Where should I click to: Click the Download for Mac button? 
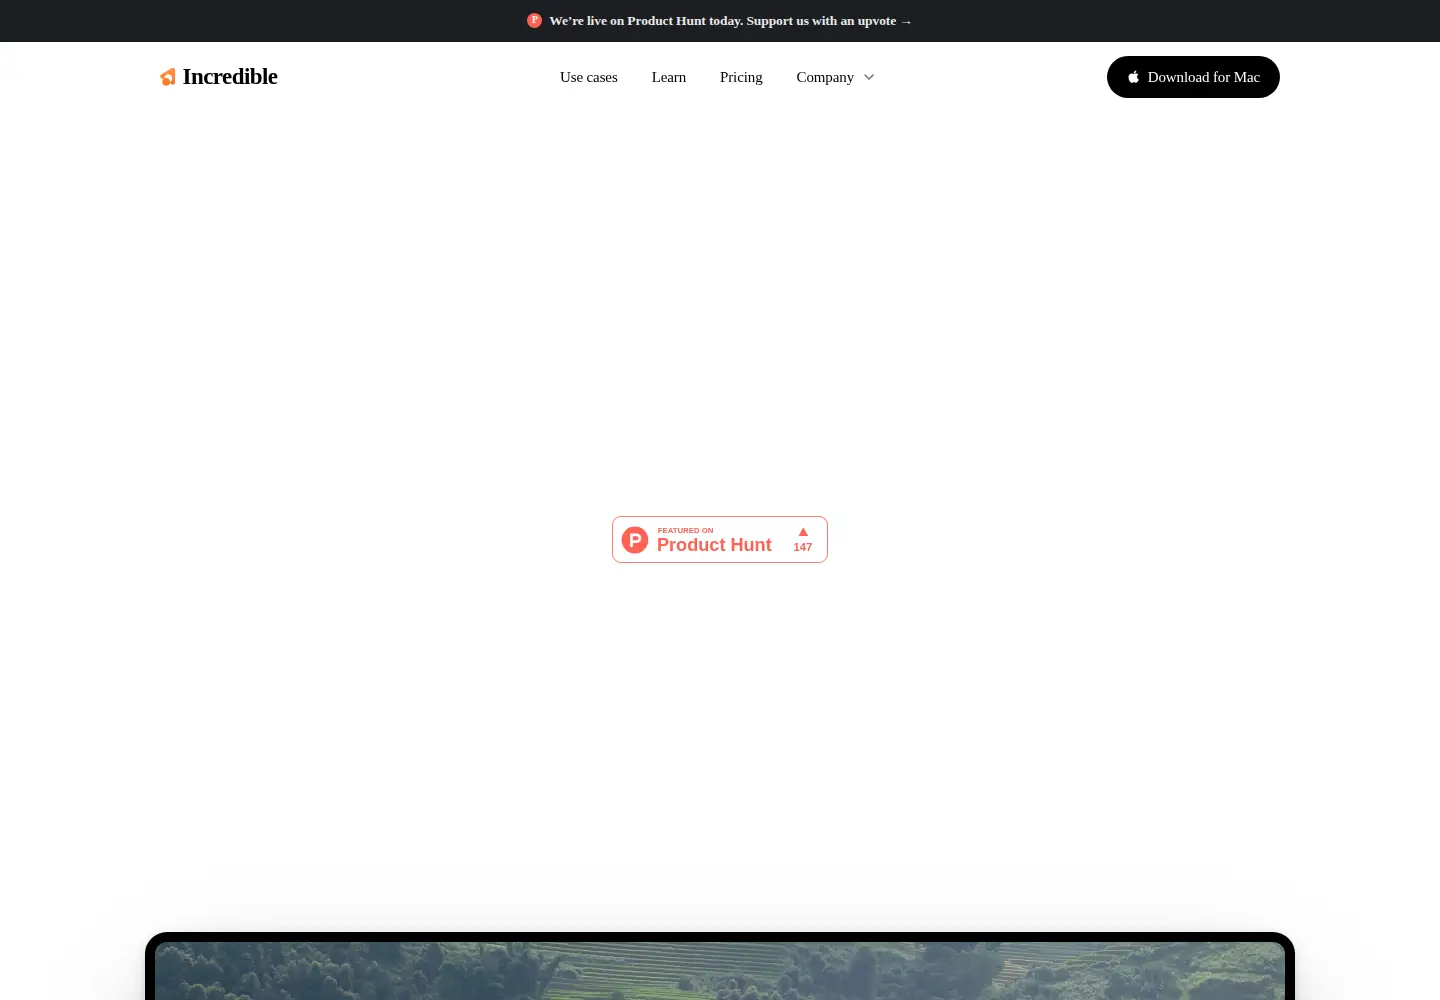click(x=1193, y=77)
